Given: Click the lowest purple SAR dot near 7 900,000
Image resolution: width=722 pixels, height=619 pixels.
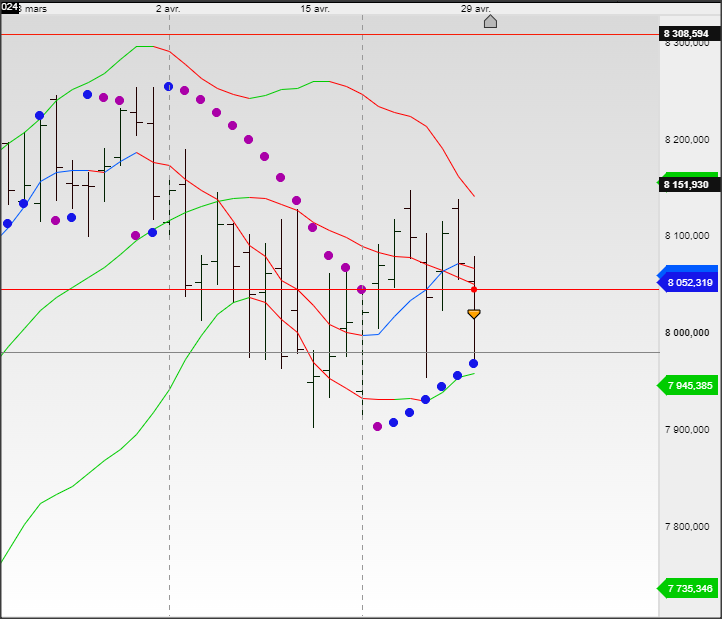Looking at the screenshot, I should [378, 426].
